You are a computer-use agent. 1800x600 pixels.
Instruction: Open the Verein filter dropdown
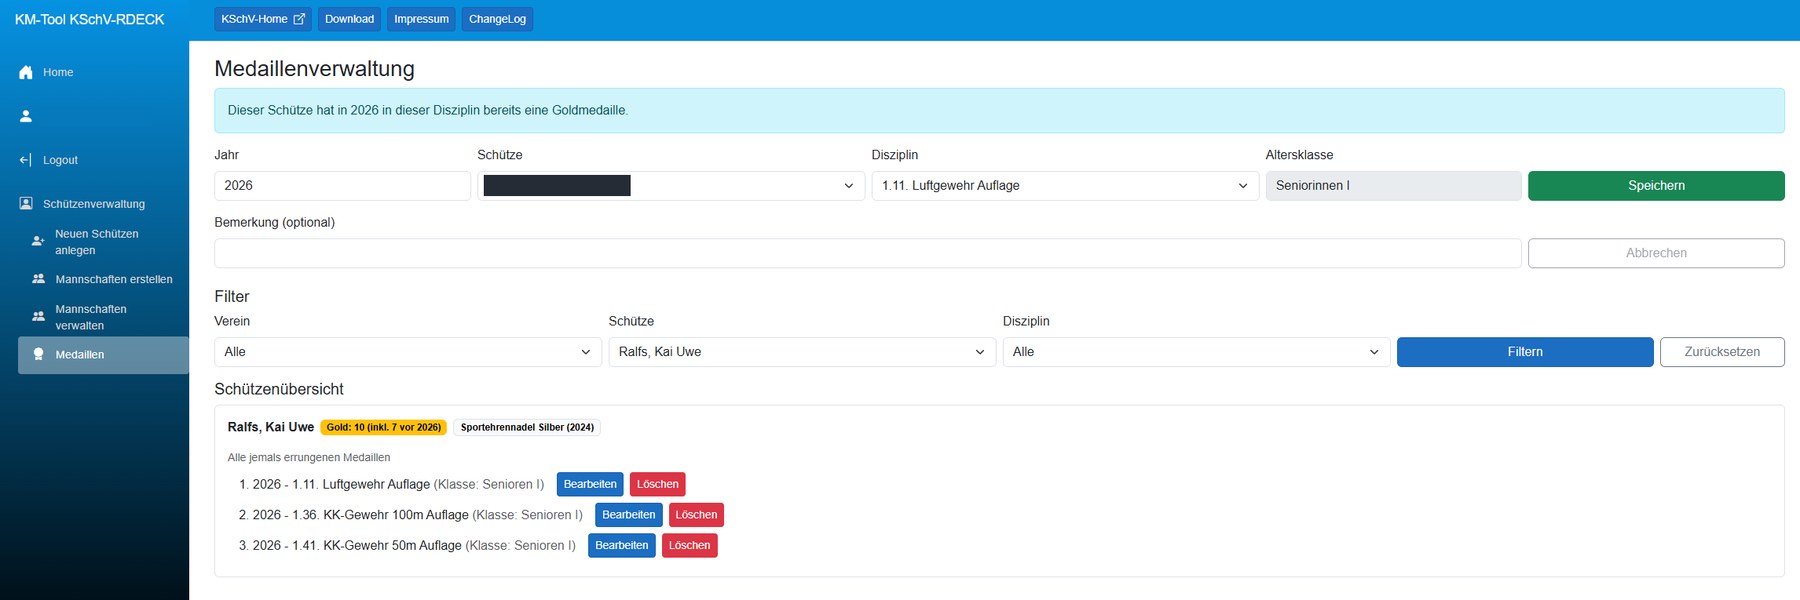(408, 352)
